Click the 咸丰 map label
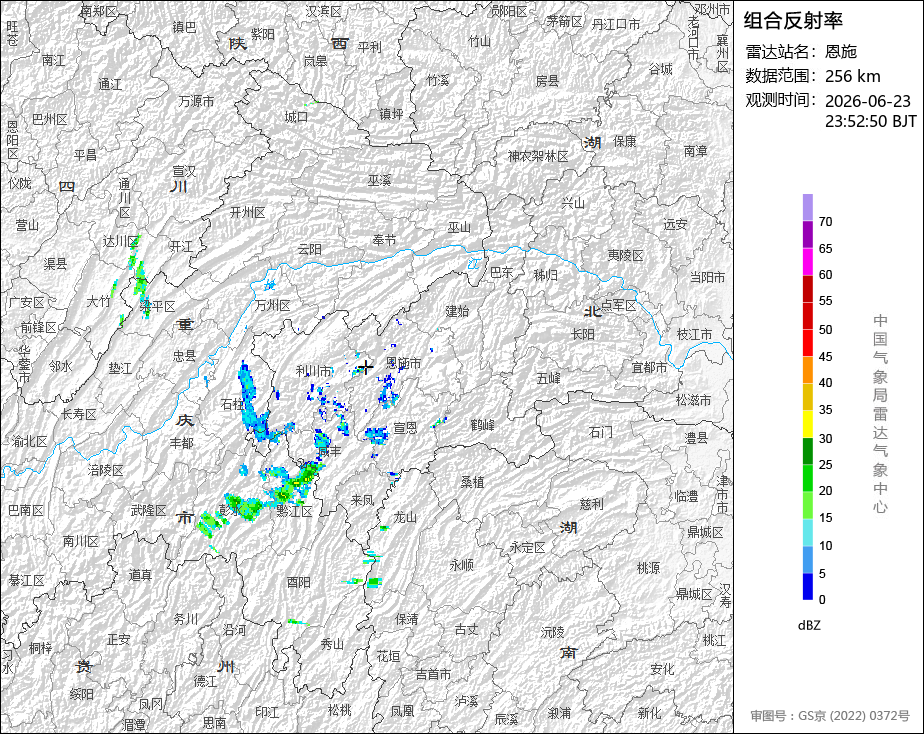 [x=329, y=451]
